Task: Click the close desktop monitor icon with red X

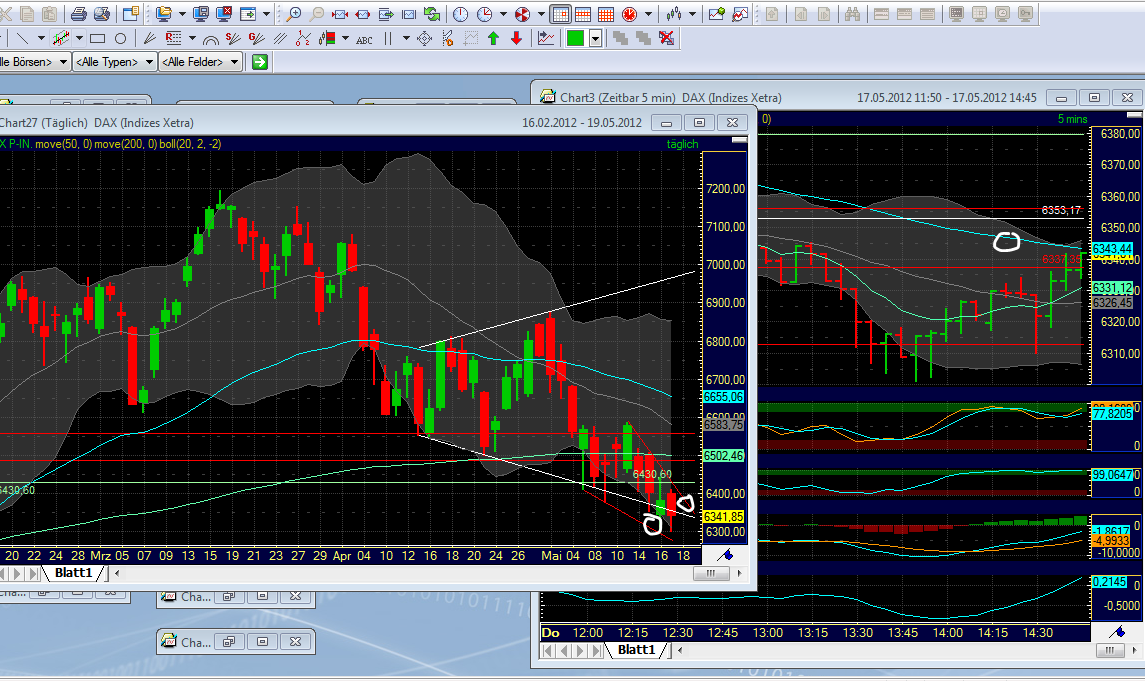Action: coord(224,14)
